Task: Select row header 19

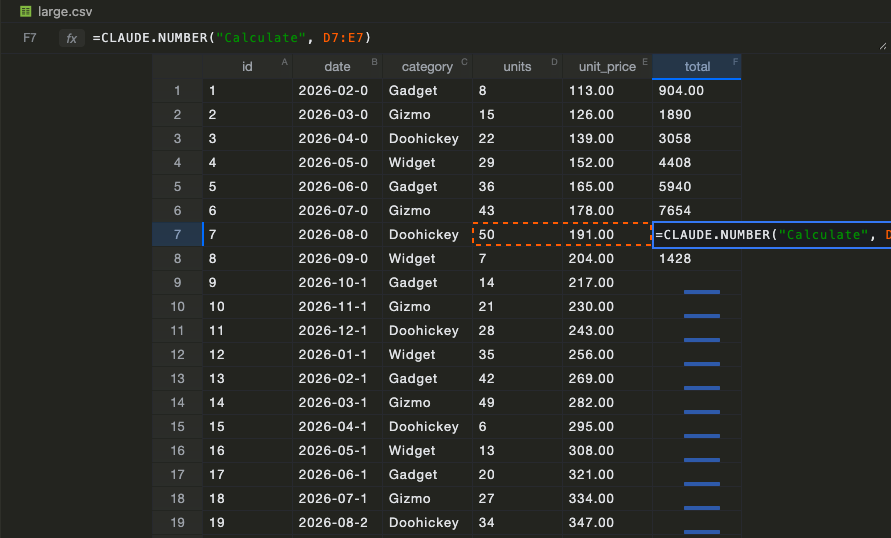Action: (x=177, y=523)
